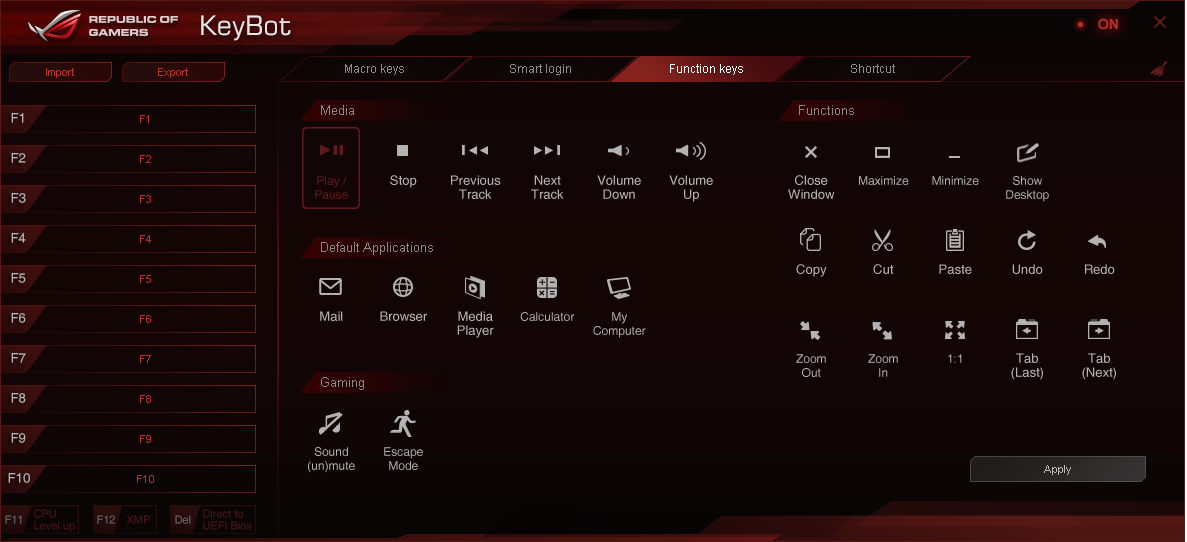Select the Mail default application
The image size is (1187, 542).
[331, 300]
